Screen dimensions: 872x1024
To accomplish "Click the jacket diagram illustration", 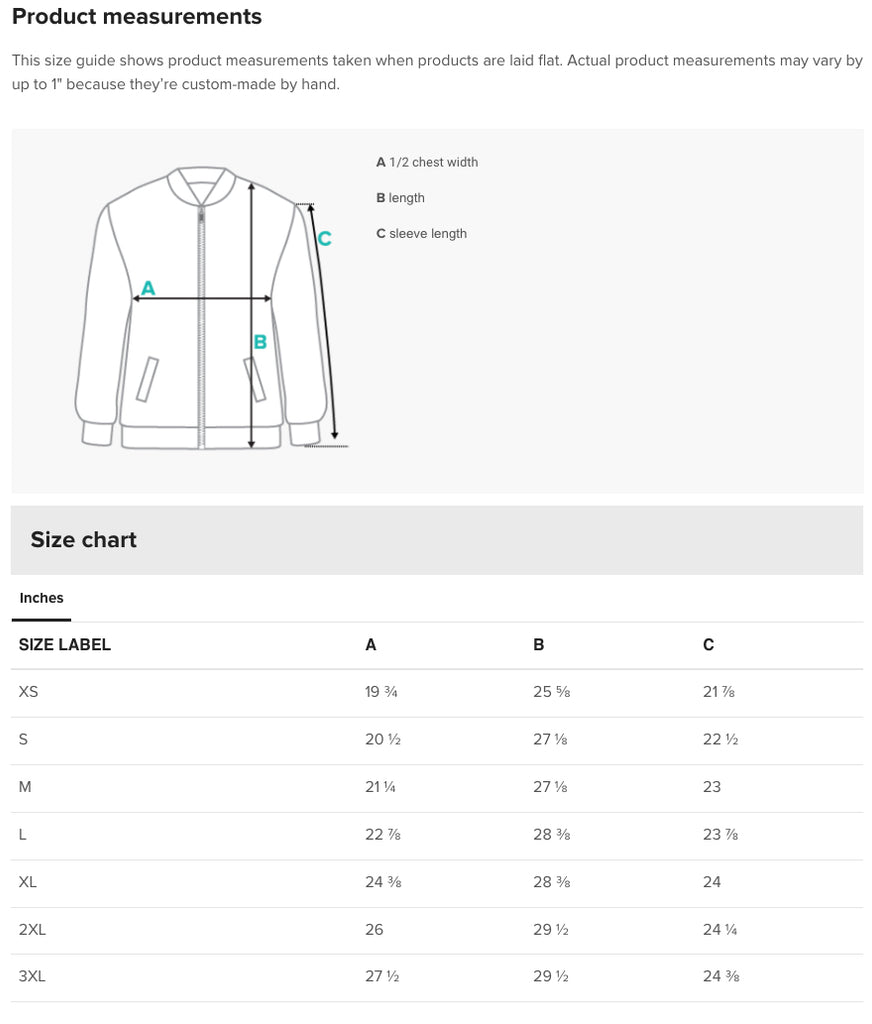I will click(x=210, y=309).
